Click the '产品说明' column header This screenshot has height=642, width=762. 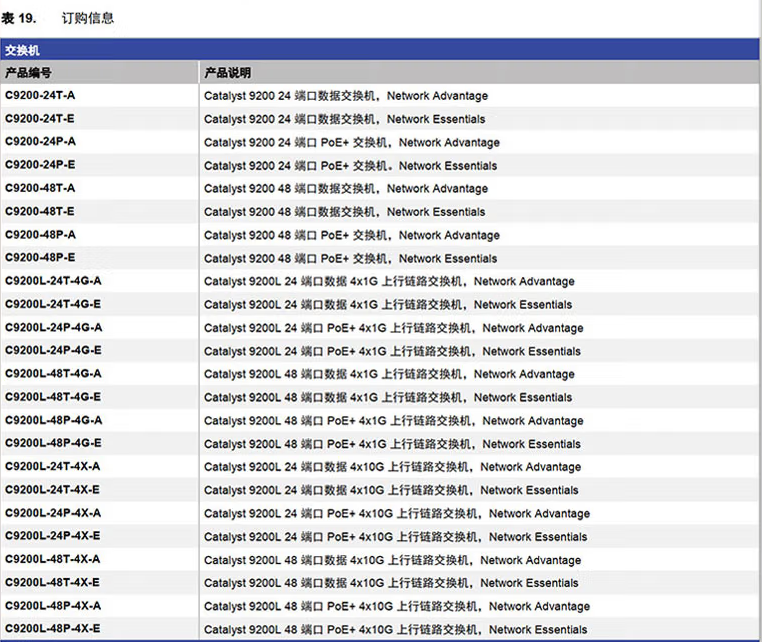pyautogui.click(x=227, y=73)
